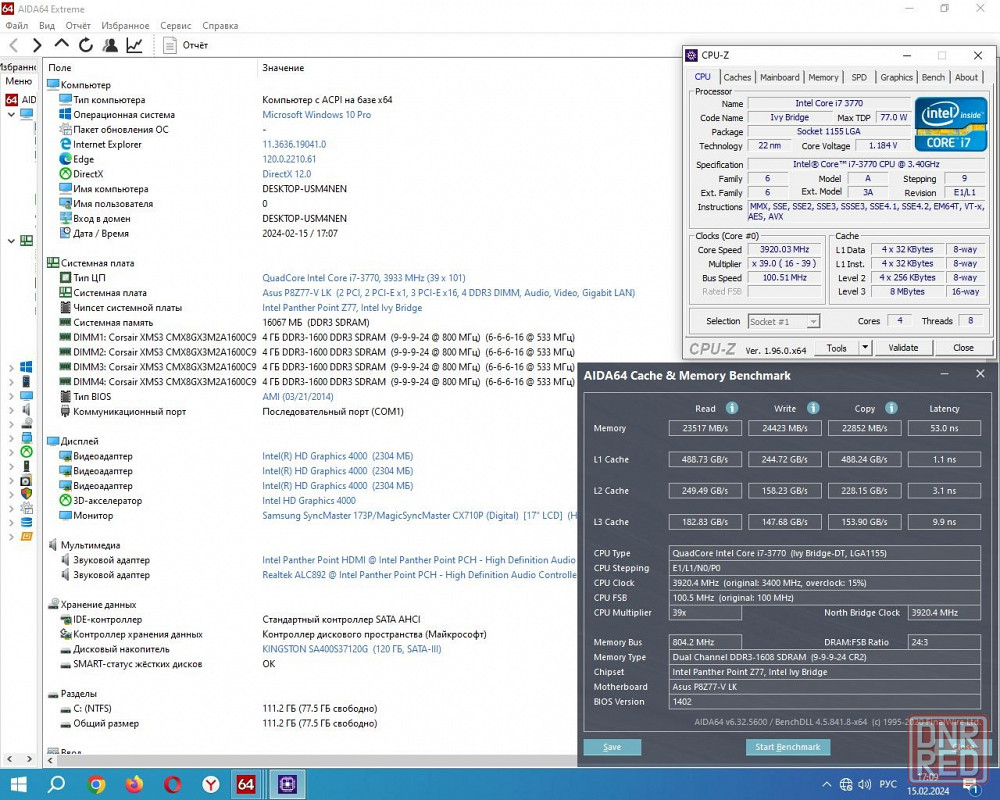
Task: Open the user icon in toolbar
Action: tap(110, 45)
